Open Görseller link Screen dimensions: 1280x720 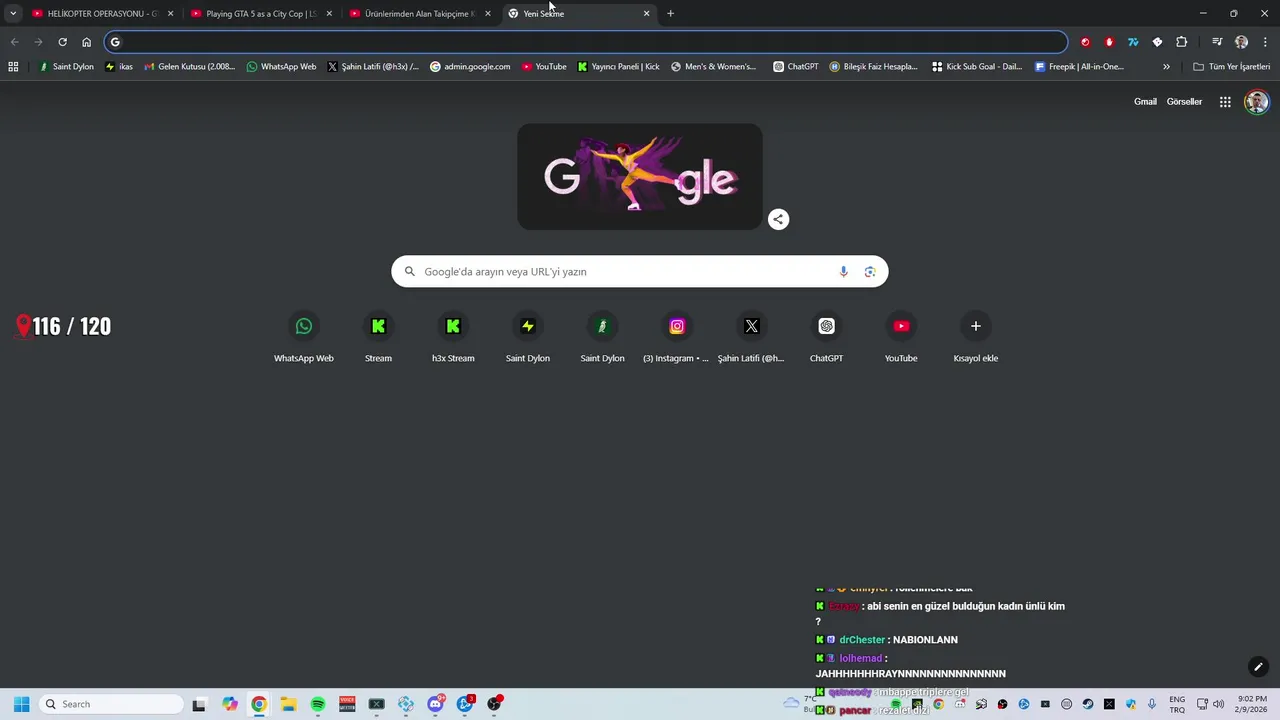tap(1184, 102)
